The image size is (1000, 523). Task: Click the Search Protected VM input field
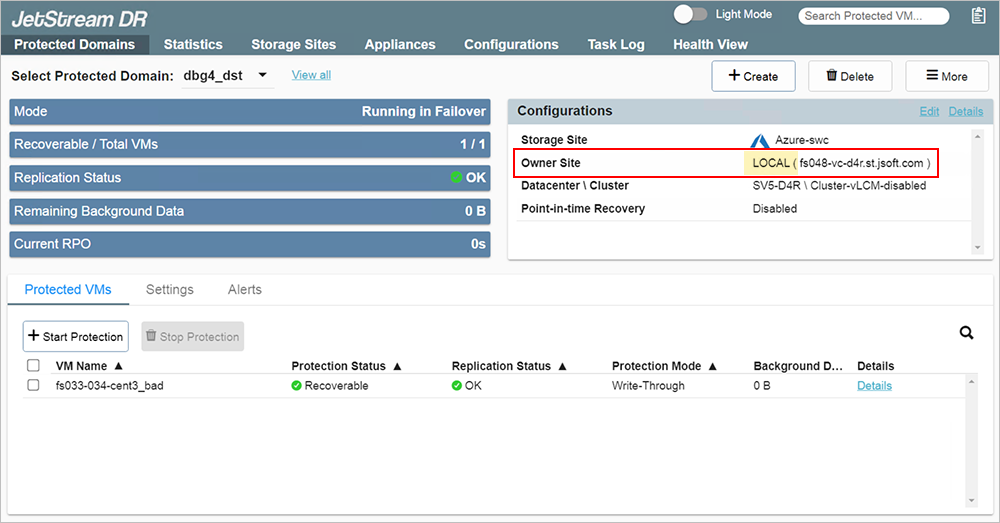873,16
